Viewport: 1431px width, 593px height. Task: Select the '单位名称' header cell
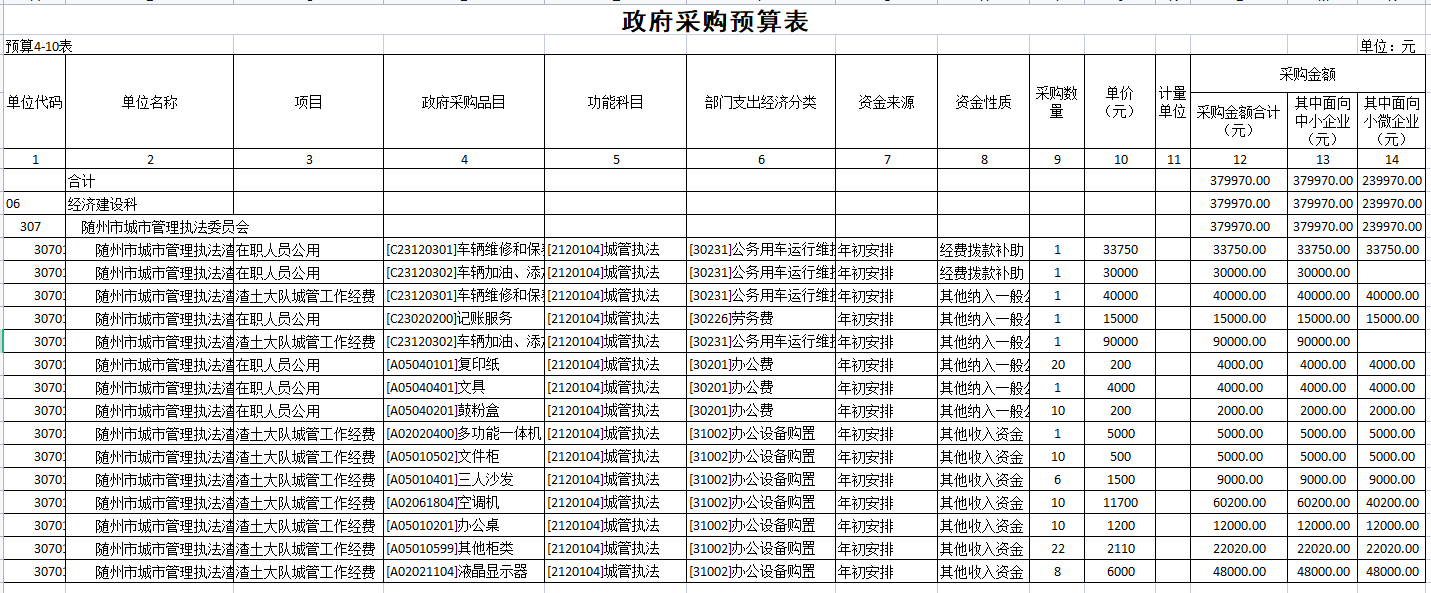pyautogui.click(x=150, y=102)
